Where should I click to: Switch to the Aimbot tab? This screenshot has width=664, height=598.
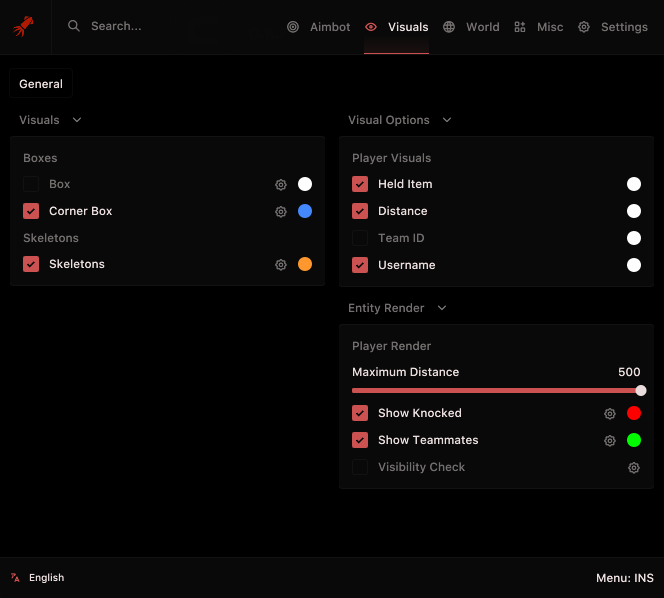click(x=318, y=27)
